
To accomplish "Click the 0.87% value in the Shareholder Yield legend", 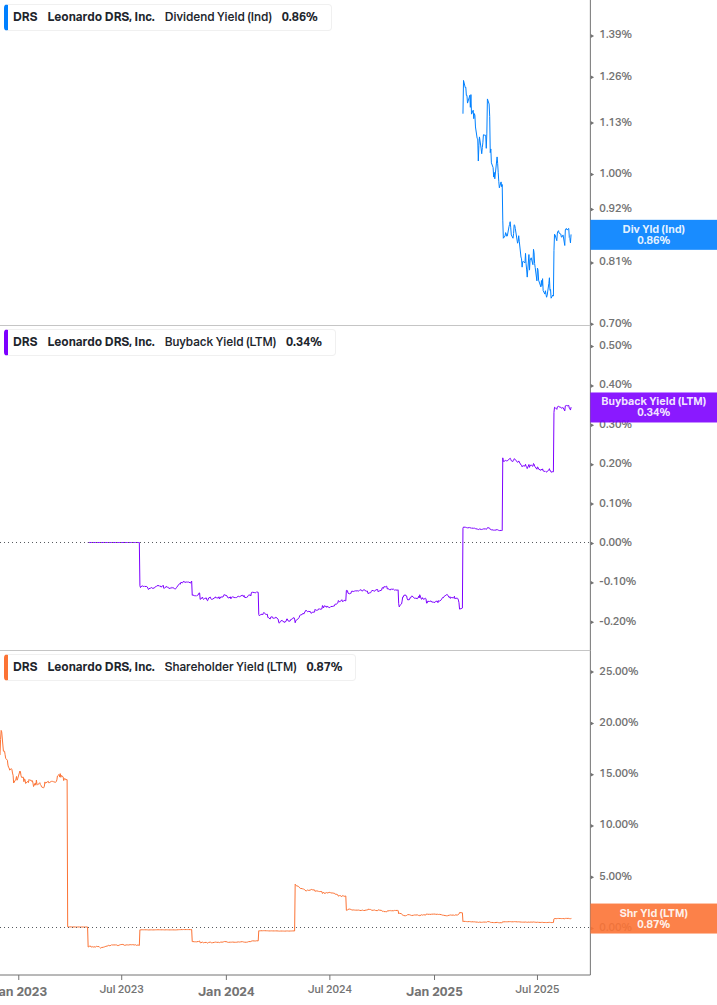I will (x=324, y=667).
